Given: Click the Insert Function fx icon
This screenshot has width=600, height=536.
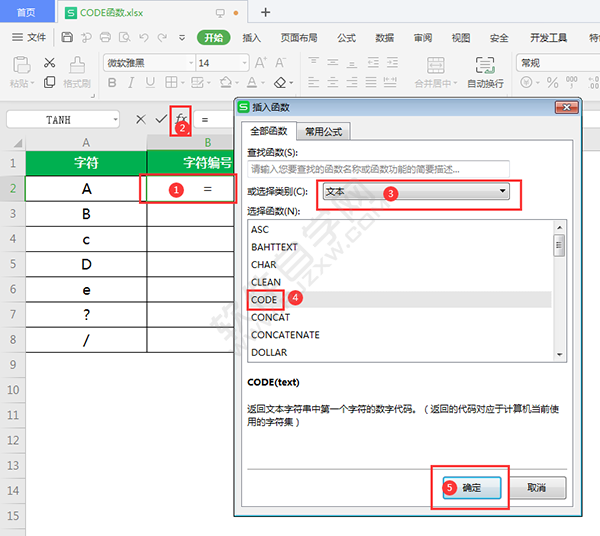Looking at the screenshot, I should [181, 119].
